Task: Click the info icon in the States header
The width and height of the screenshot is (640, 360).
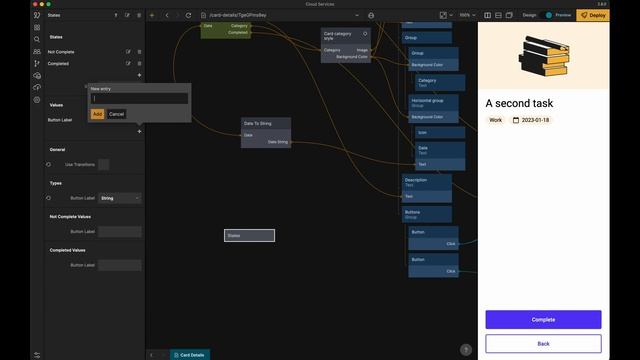Action: [x=116, y=15]
